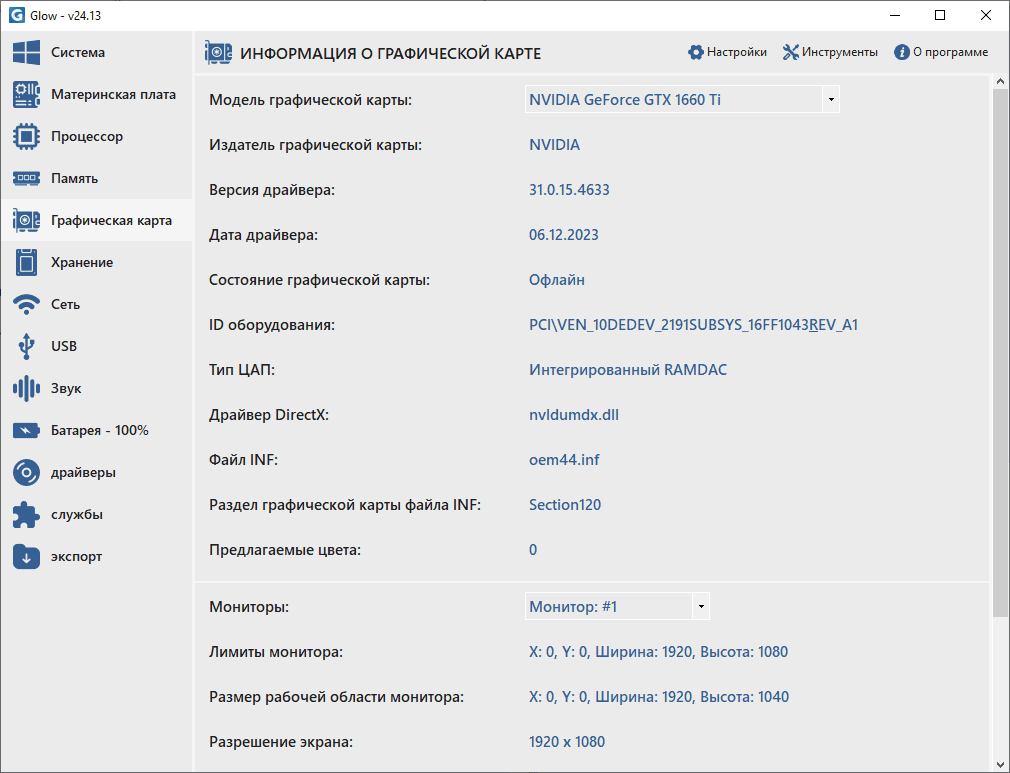Click the службы puzzle piece icon
Image resolution: width=1010 pixels, height=773 pixels.
(26, 515)
